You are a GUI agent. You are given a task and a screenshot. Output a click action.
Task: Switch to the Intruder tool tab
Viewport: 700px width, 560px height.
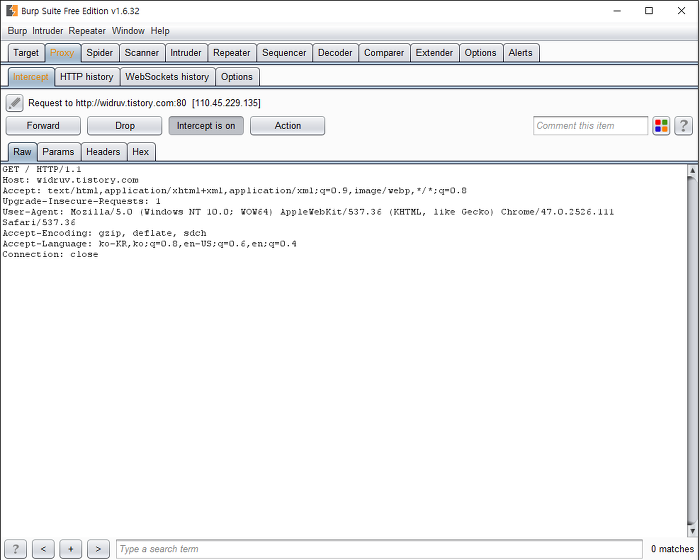click(x=186, y=53)
